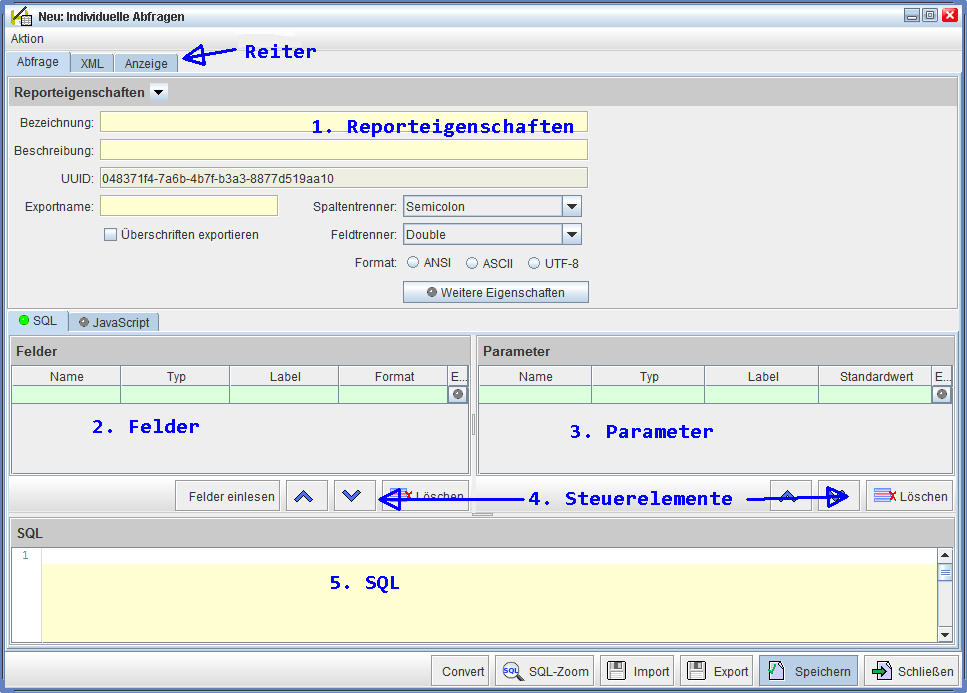Screen dimensions: 967x693
Task: Collapse the Reporteigenschaften section arrow
Action: [x=158, y=93]
